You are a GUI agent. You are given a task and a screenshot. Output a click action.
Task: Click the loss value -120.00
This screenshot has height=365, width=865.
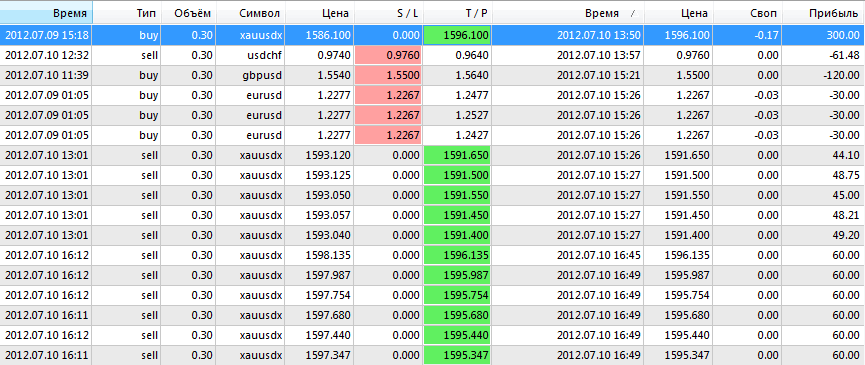(842, 76)
